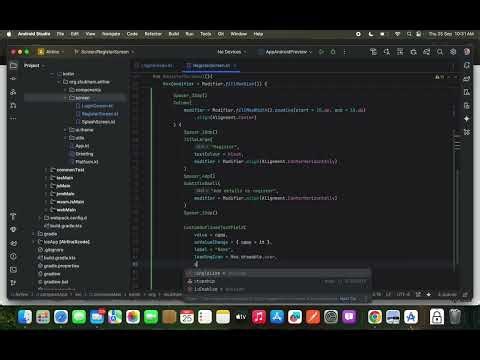Open the Commit tool window in left sidebar

(13, 79)
